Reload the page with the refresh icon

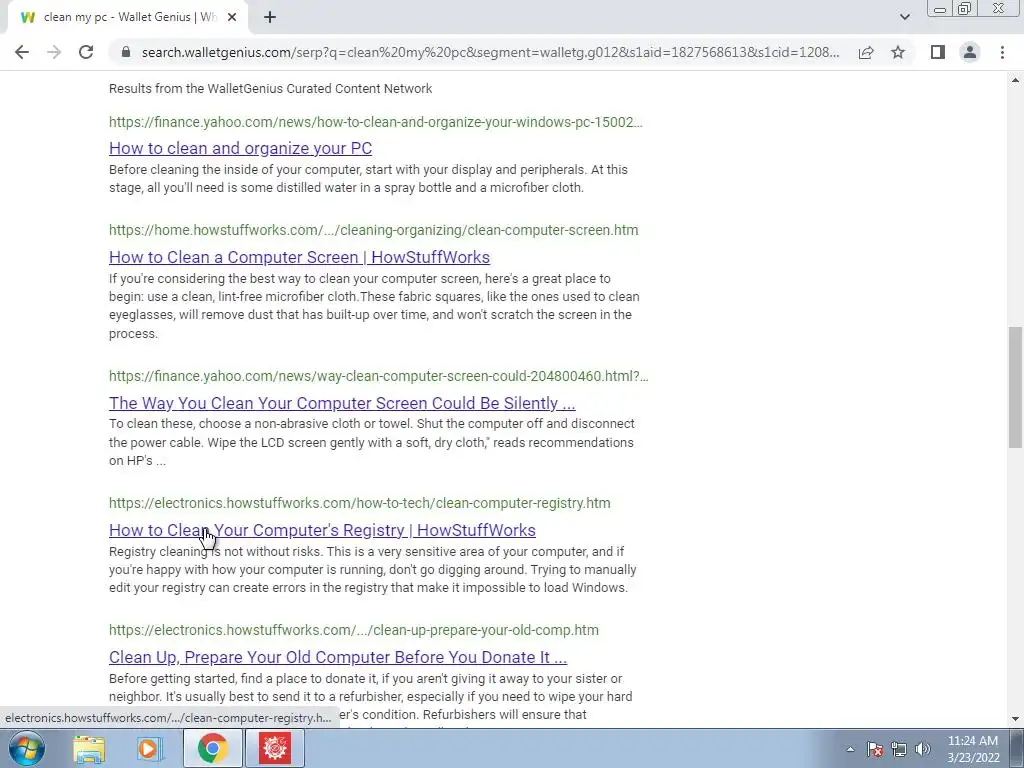(86, 52)
